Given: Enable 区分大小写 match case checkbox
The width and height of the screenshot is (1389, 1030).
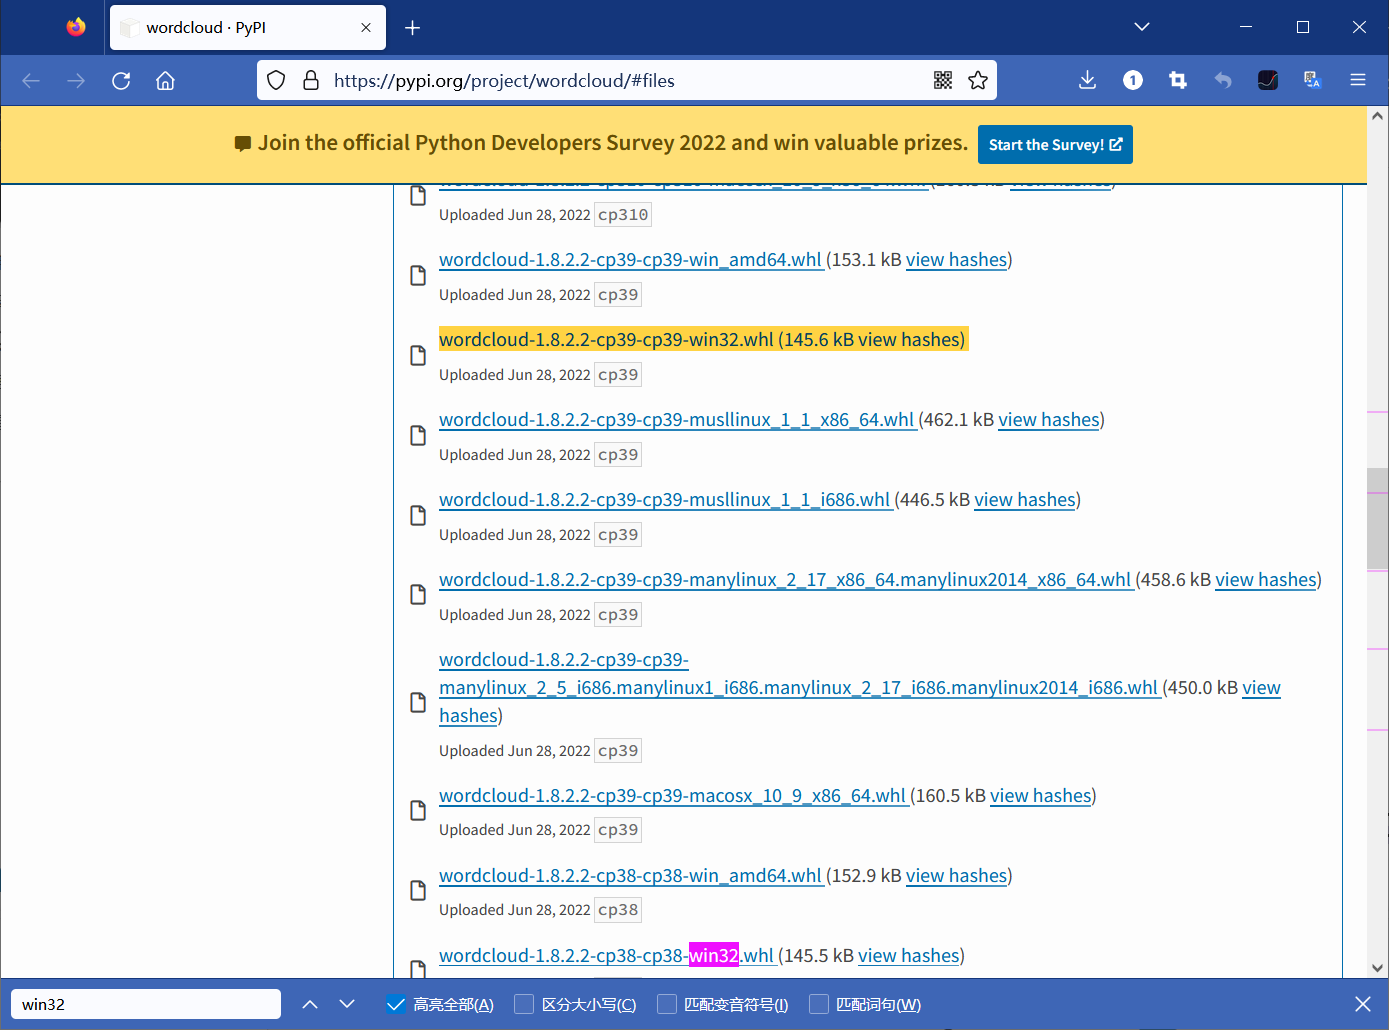Looking at the screenshot, I should (x=524, y=1004).
